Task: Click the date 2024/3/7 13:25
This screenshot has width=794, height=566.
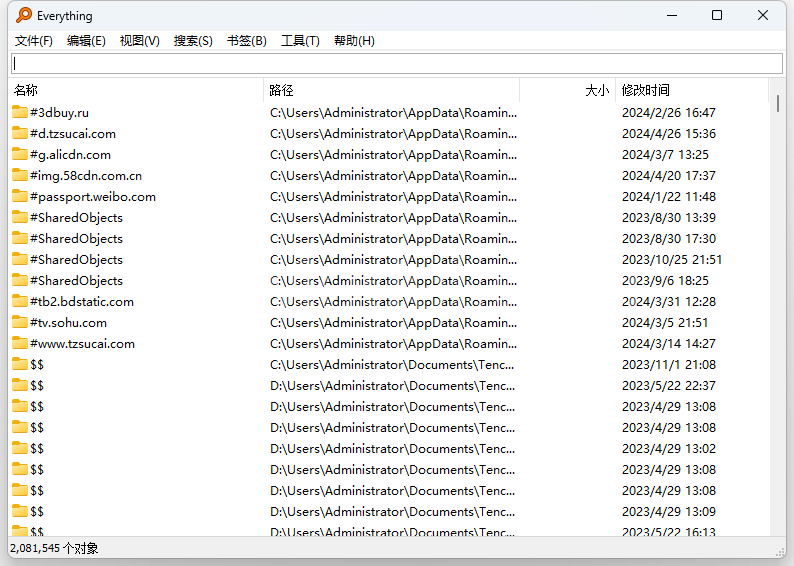Action: tap(665, 154)
